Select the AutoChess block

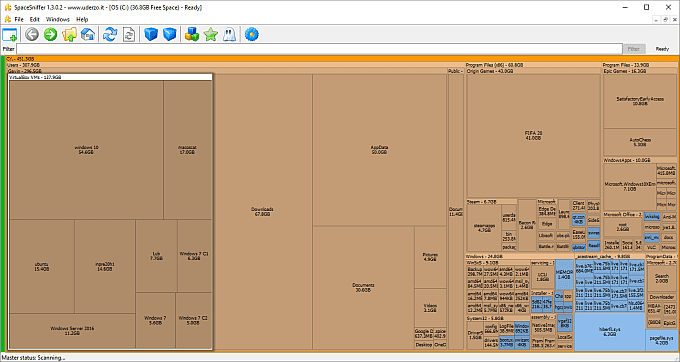[x=640, y=142]
